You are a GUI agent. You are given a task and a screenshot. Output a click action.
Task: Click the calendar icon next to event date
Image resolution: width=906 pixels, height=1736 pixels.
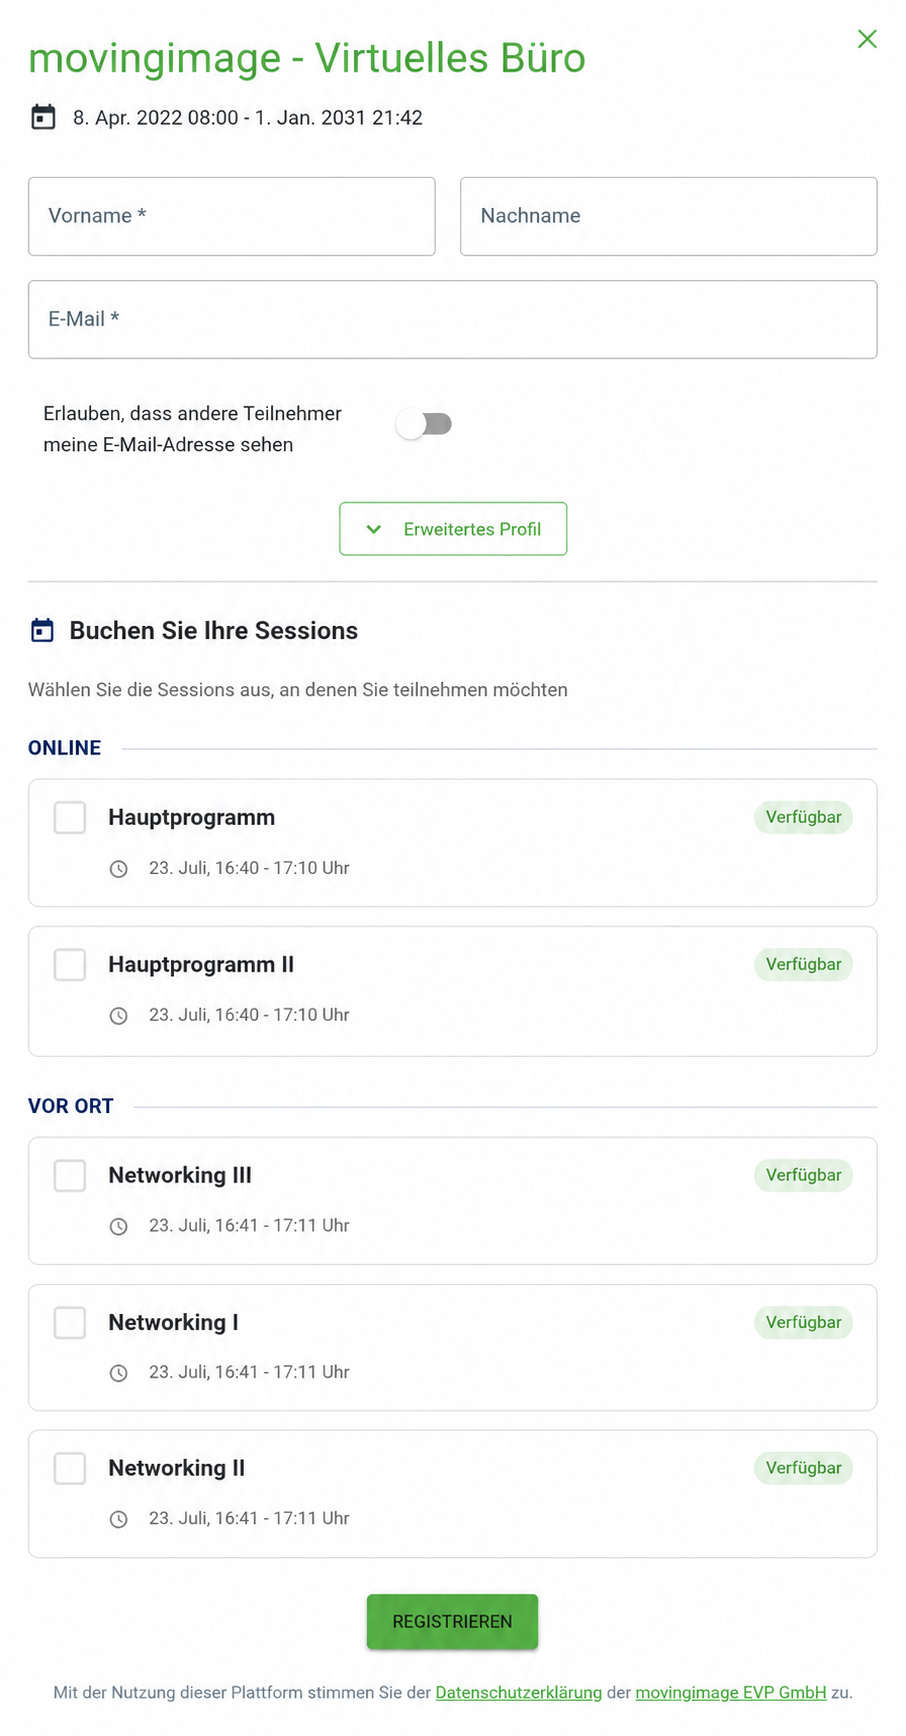(x=43, y=117)
